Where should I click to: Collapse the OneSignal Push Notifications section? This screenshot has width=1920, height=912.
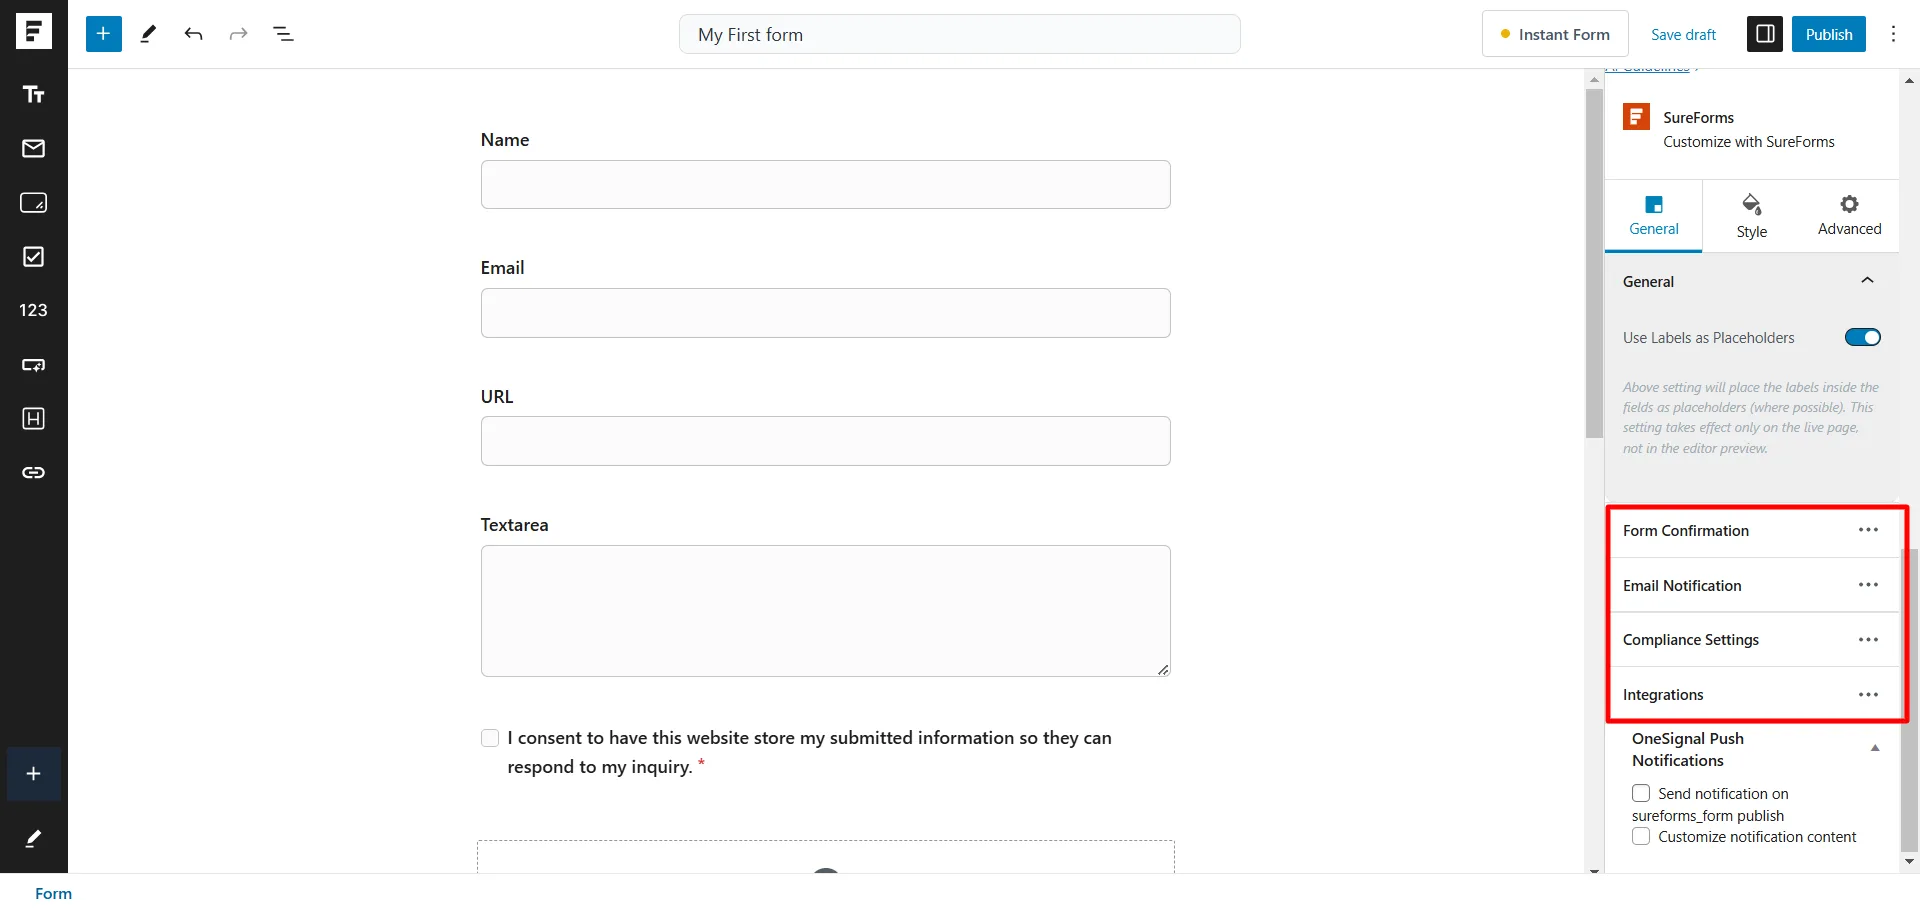(1875, 748)
